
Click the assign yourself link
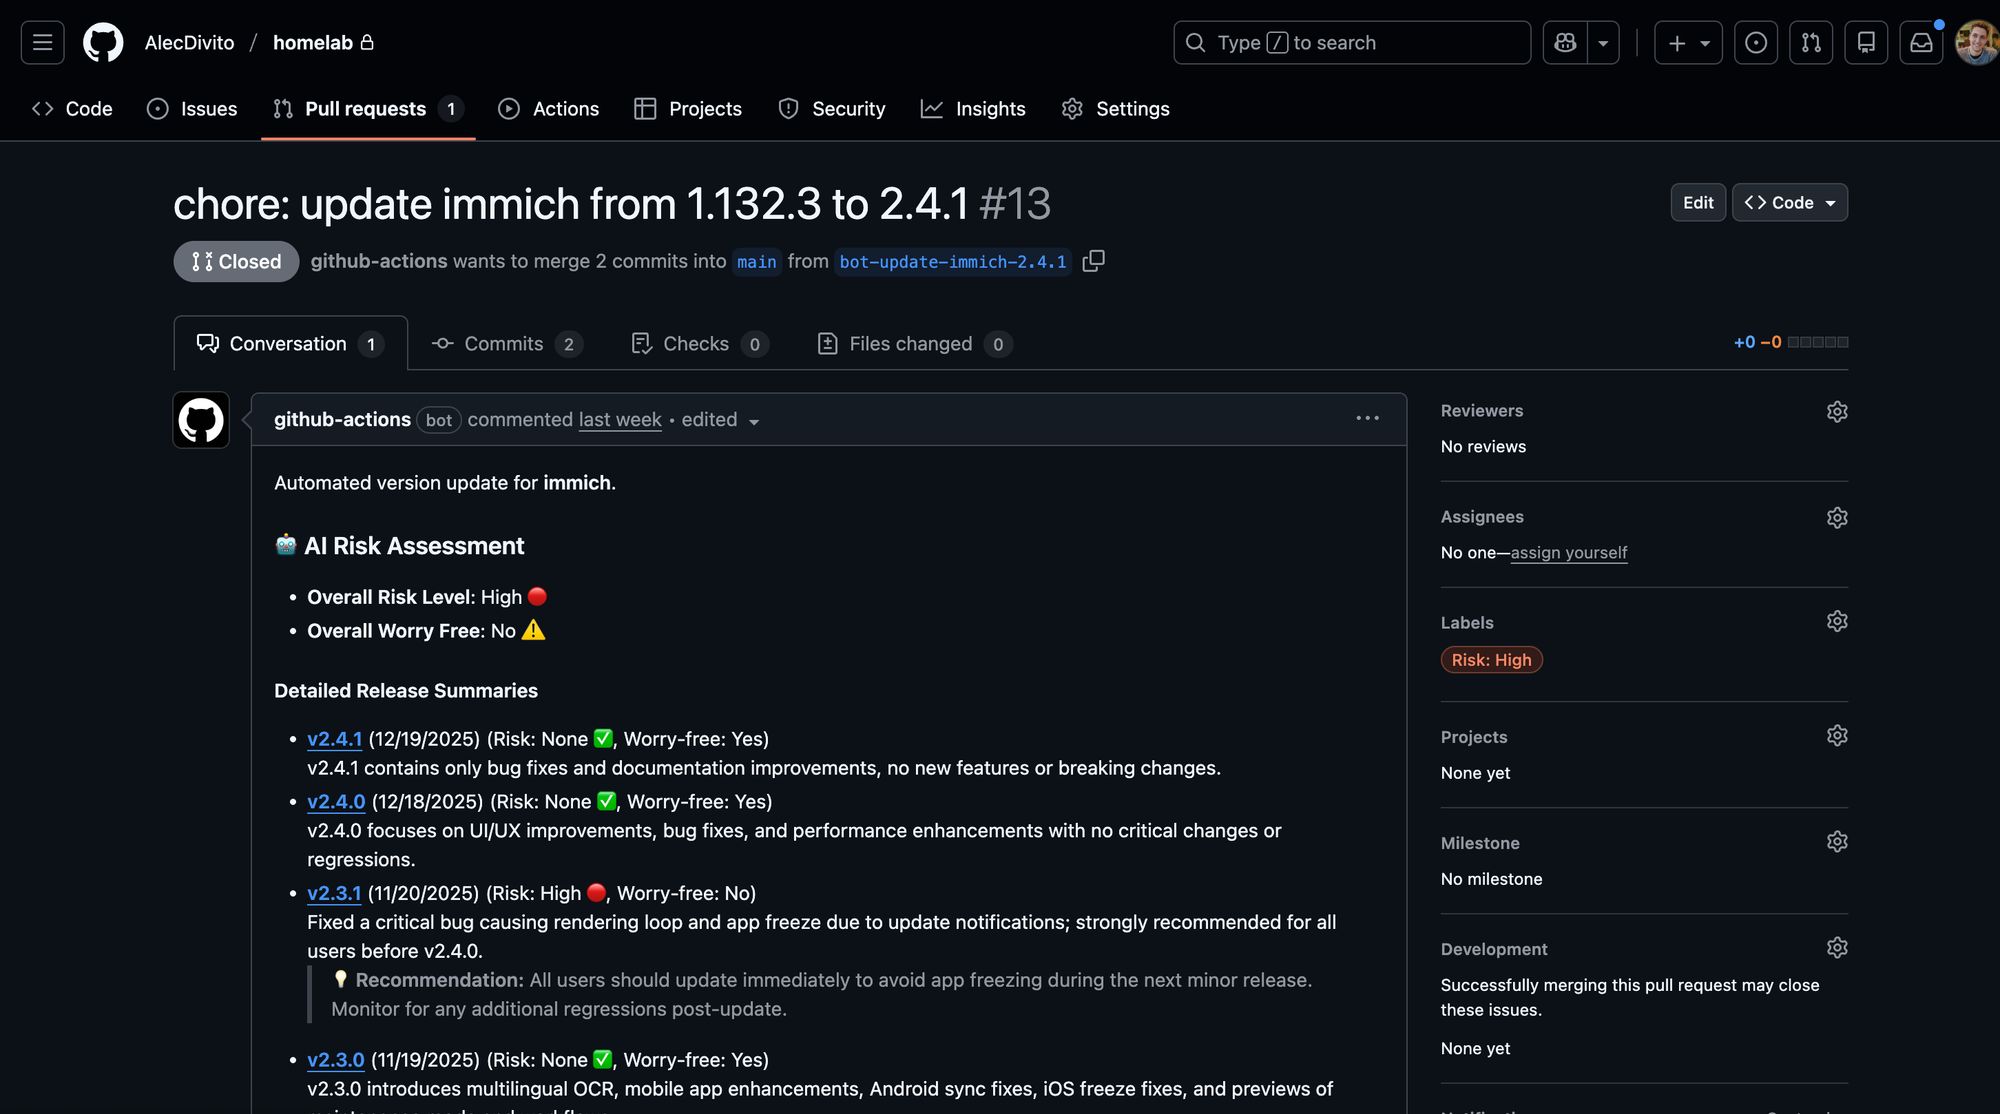(x=1568, y=553)
